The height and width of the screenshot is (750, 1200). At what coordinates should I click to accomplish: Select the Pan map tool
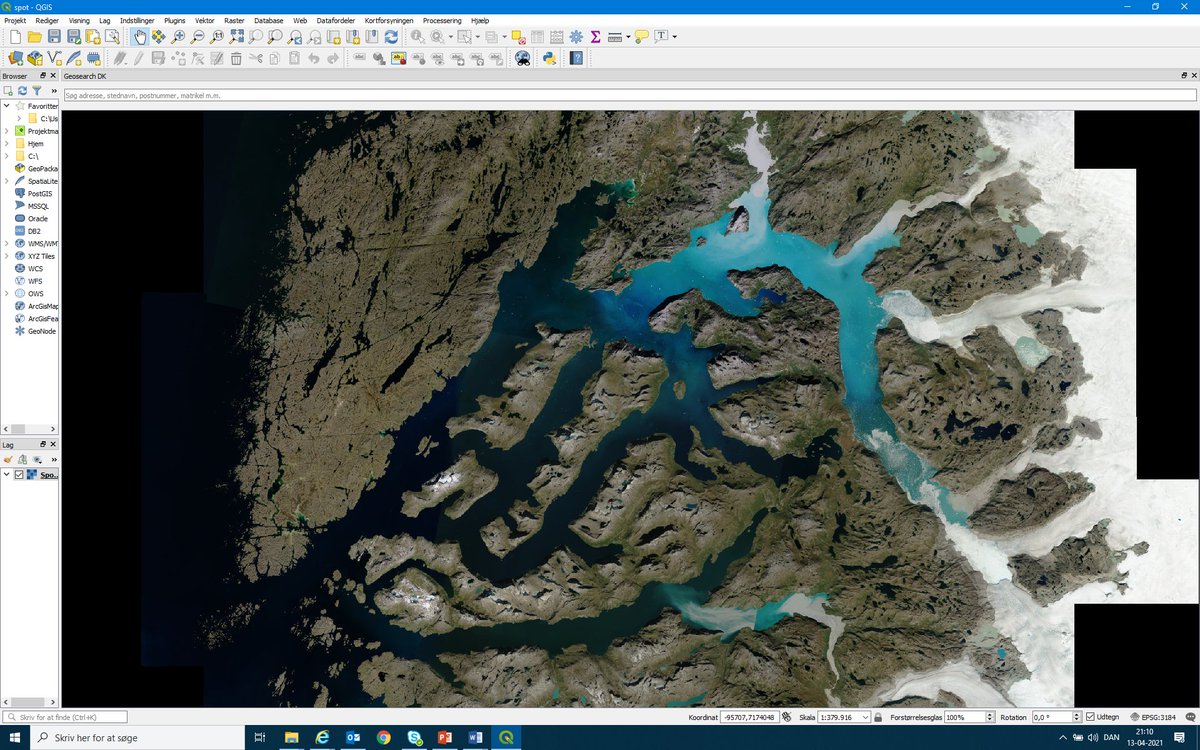(141, 36)
